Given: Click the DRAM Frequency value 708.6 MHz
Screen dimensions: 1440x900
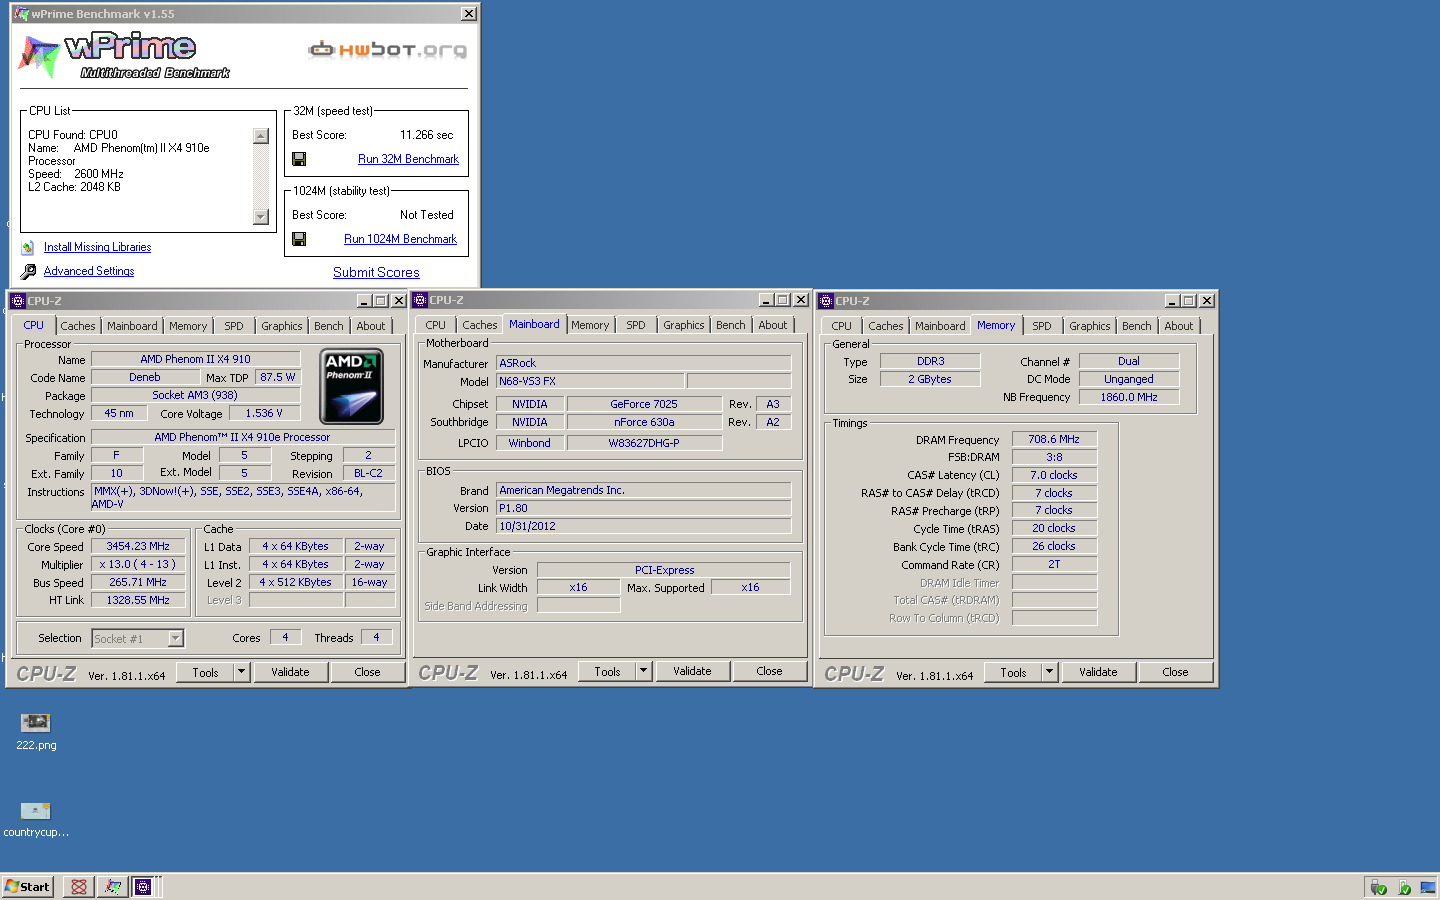Looking at the screenshot, I should pyautogui.click(x=1054, y=439).
